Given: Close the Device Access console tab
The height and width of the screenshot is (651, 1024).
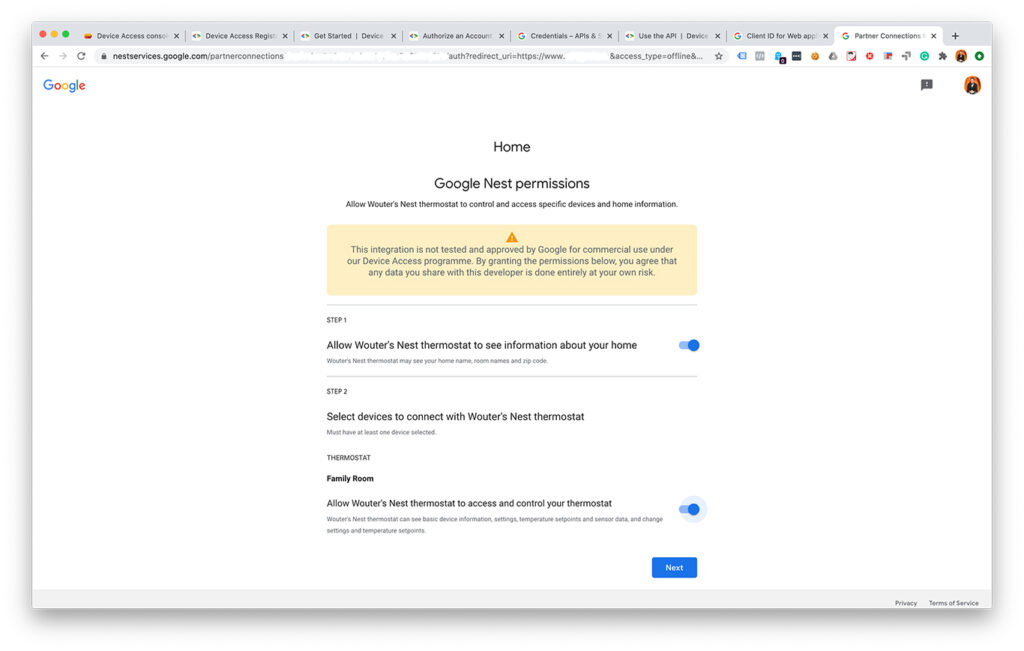Looking at the screenshot, I should coord(176,36).
